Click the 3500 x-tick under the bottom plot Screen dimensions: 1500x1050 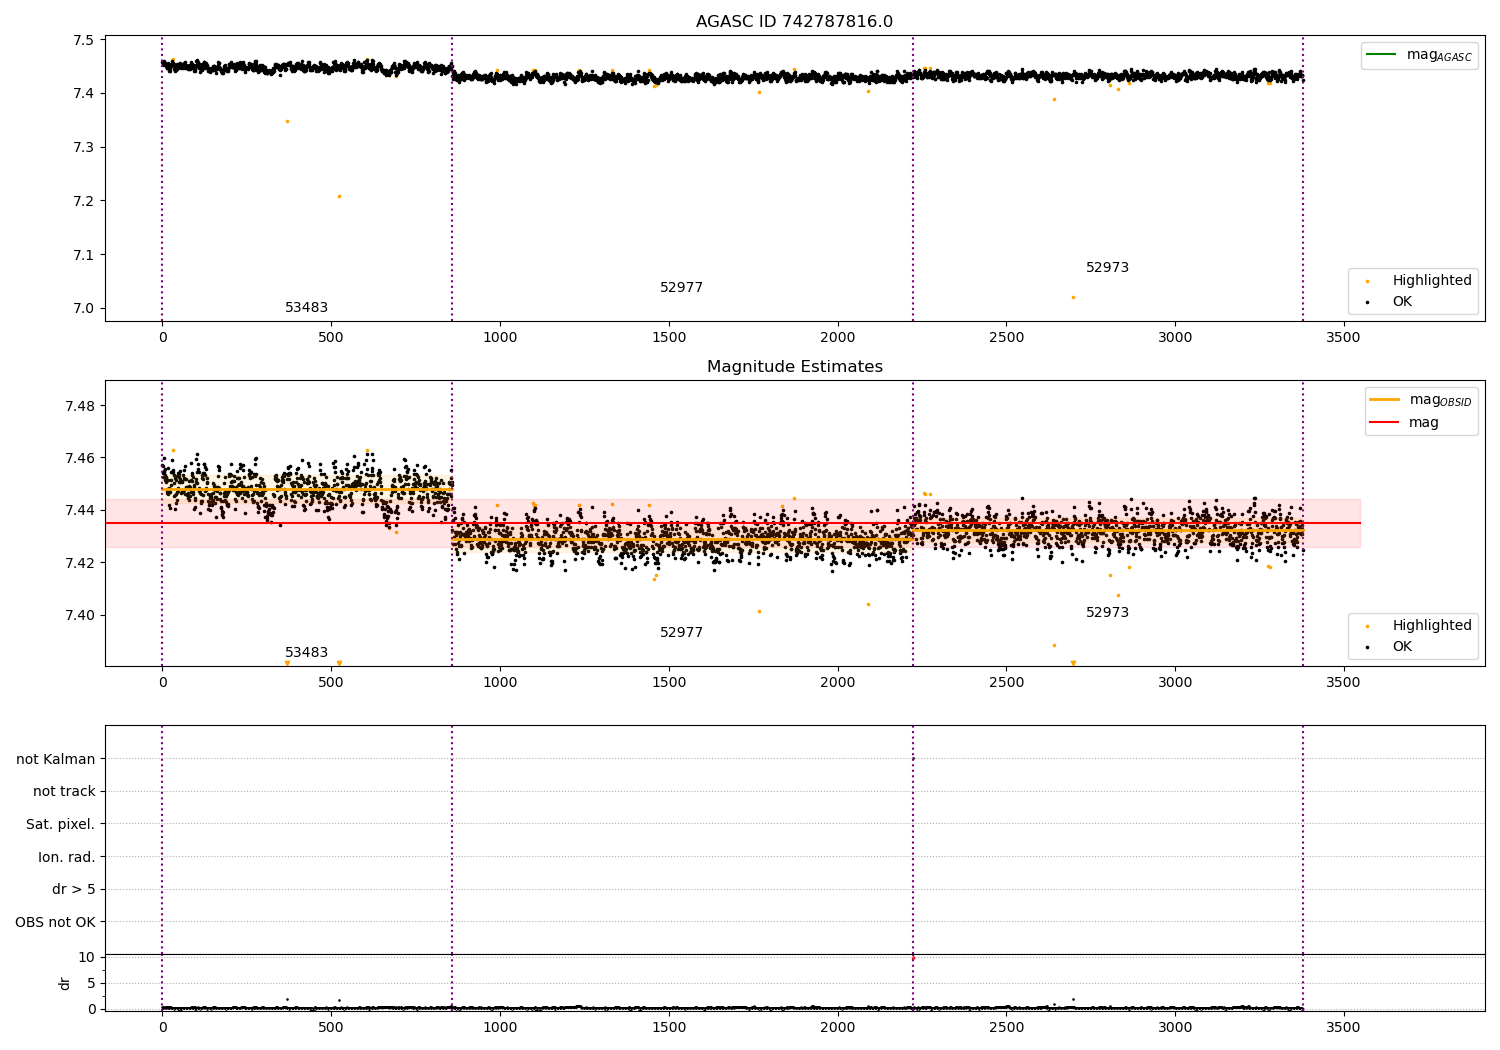point(1343,1028)
